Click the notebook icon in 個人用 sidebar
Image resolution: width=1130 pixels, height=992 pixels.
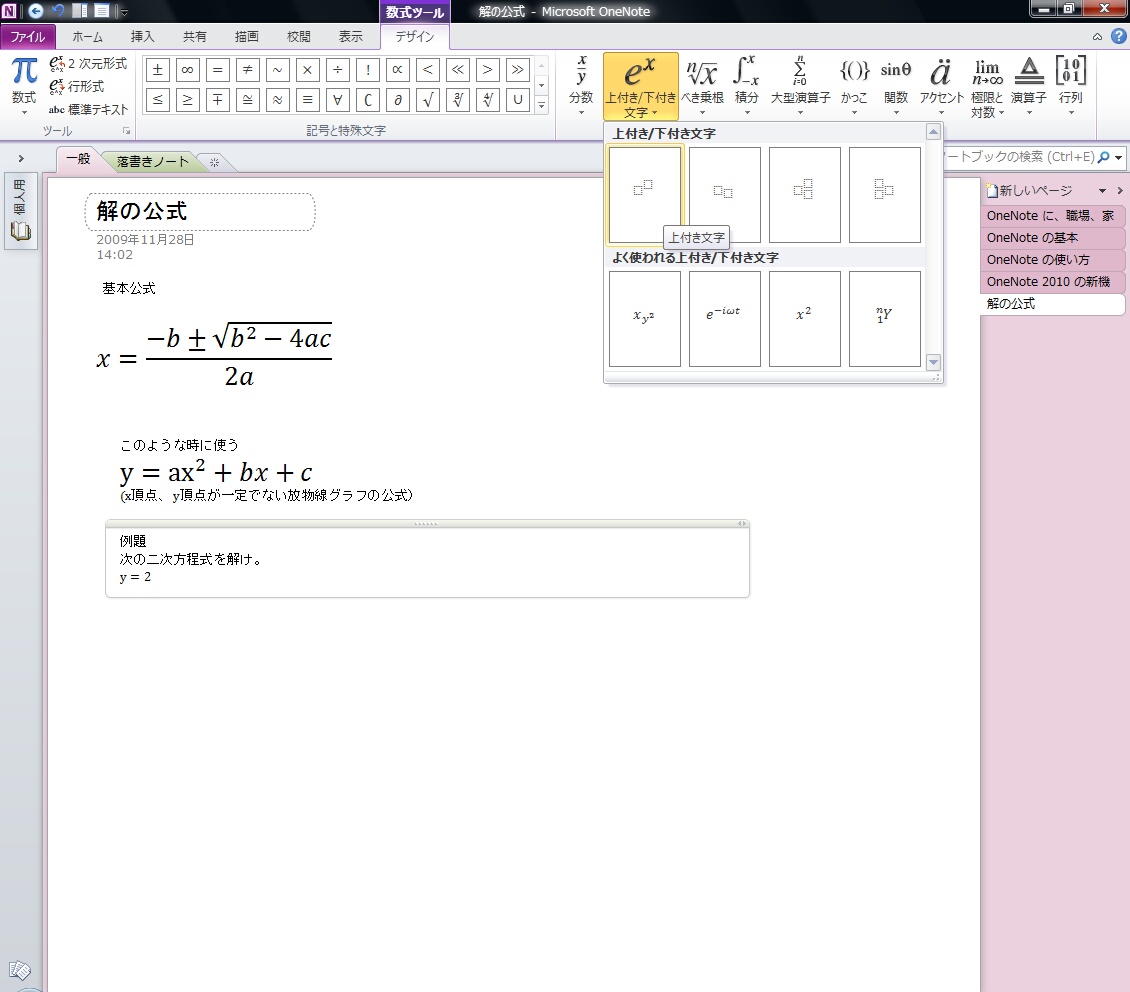(x=20, y=231)
